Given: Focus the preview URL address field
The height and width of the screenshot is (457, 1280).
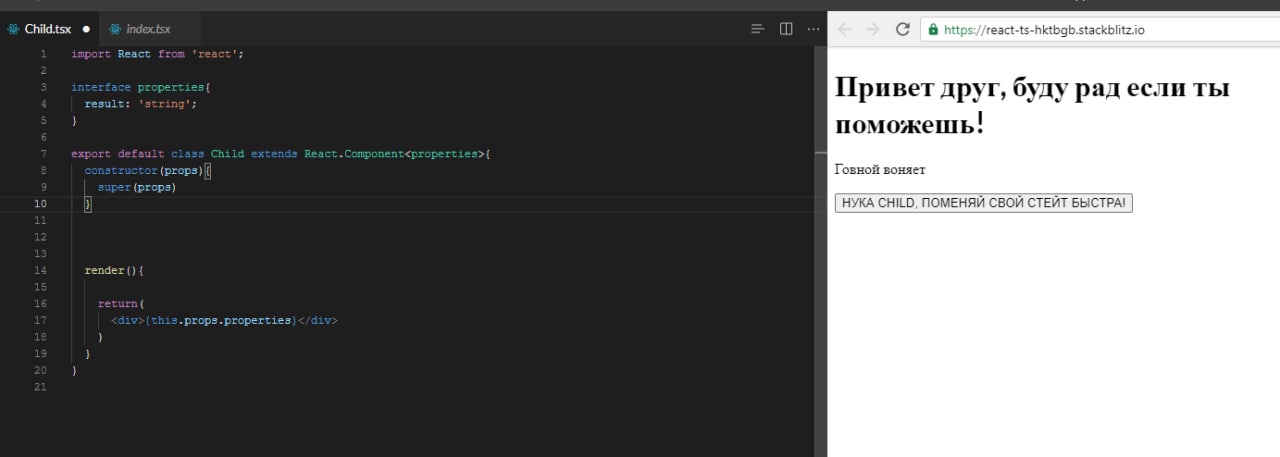Looking at the screenshot, I should tap(1100, 29).
